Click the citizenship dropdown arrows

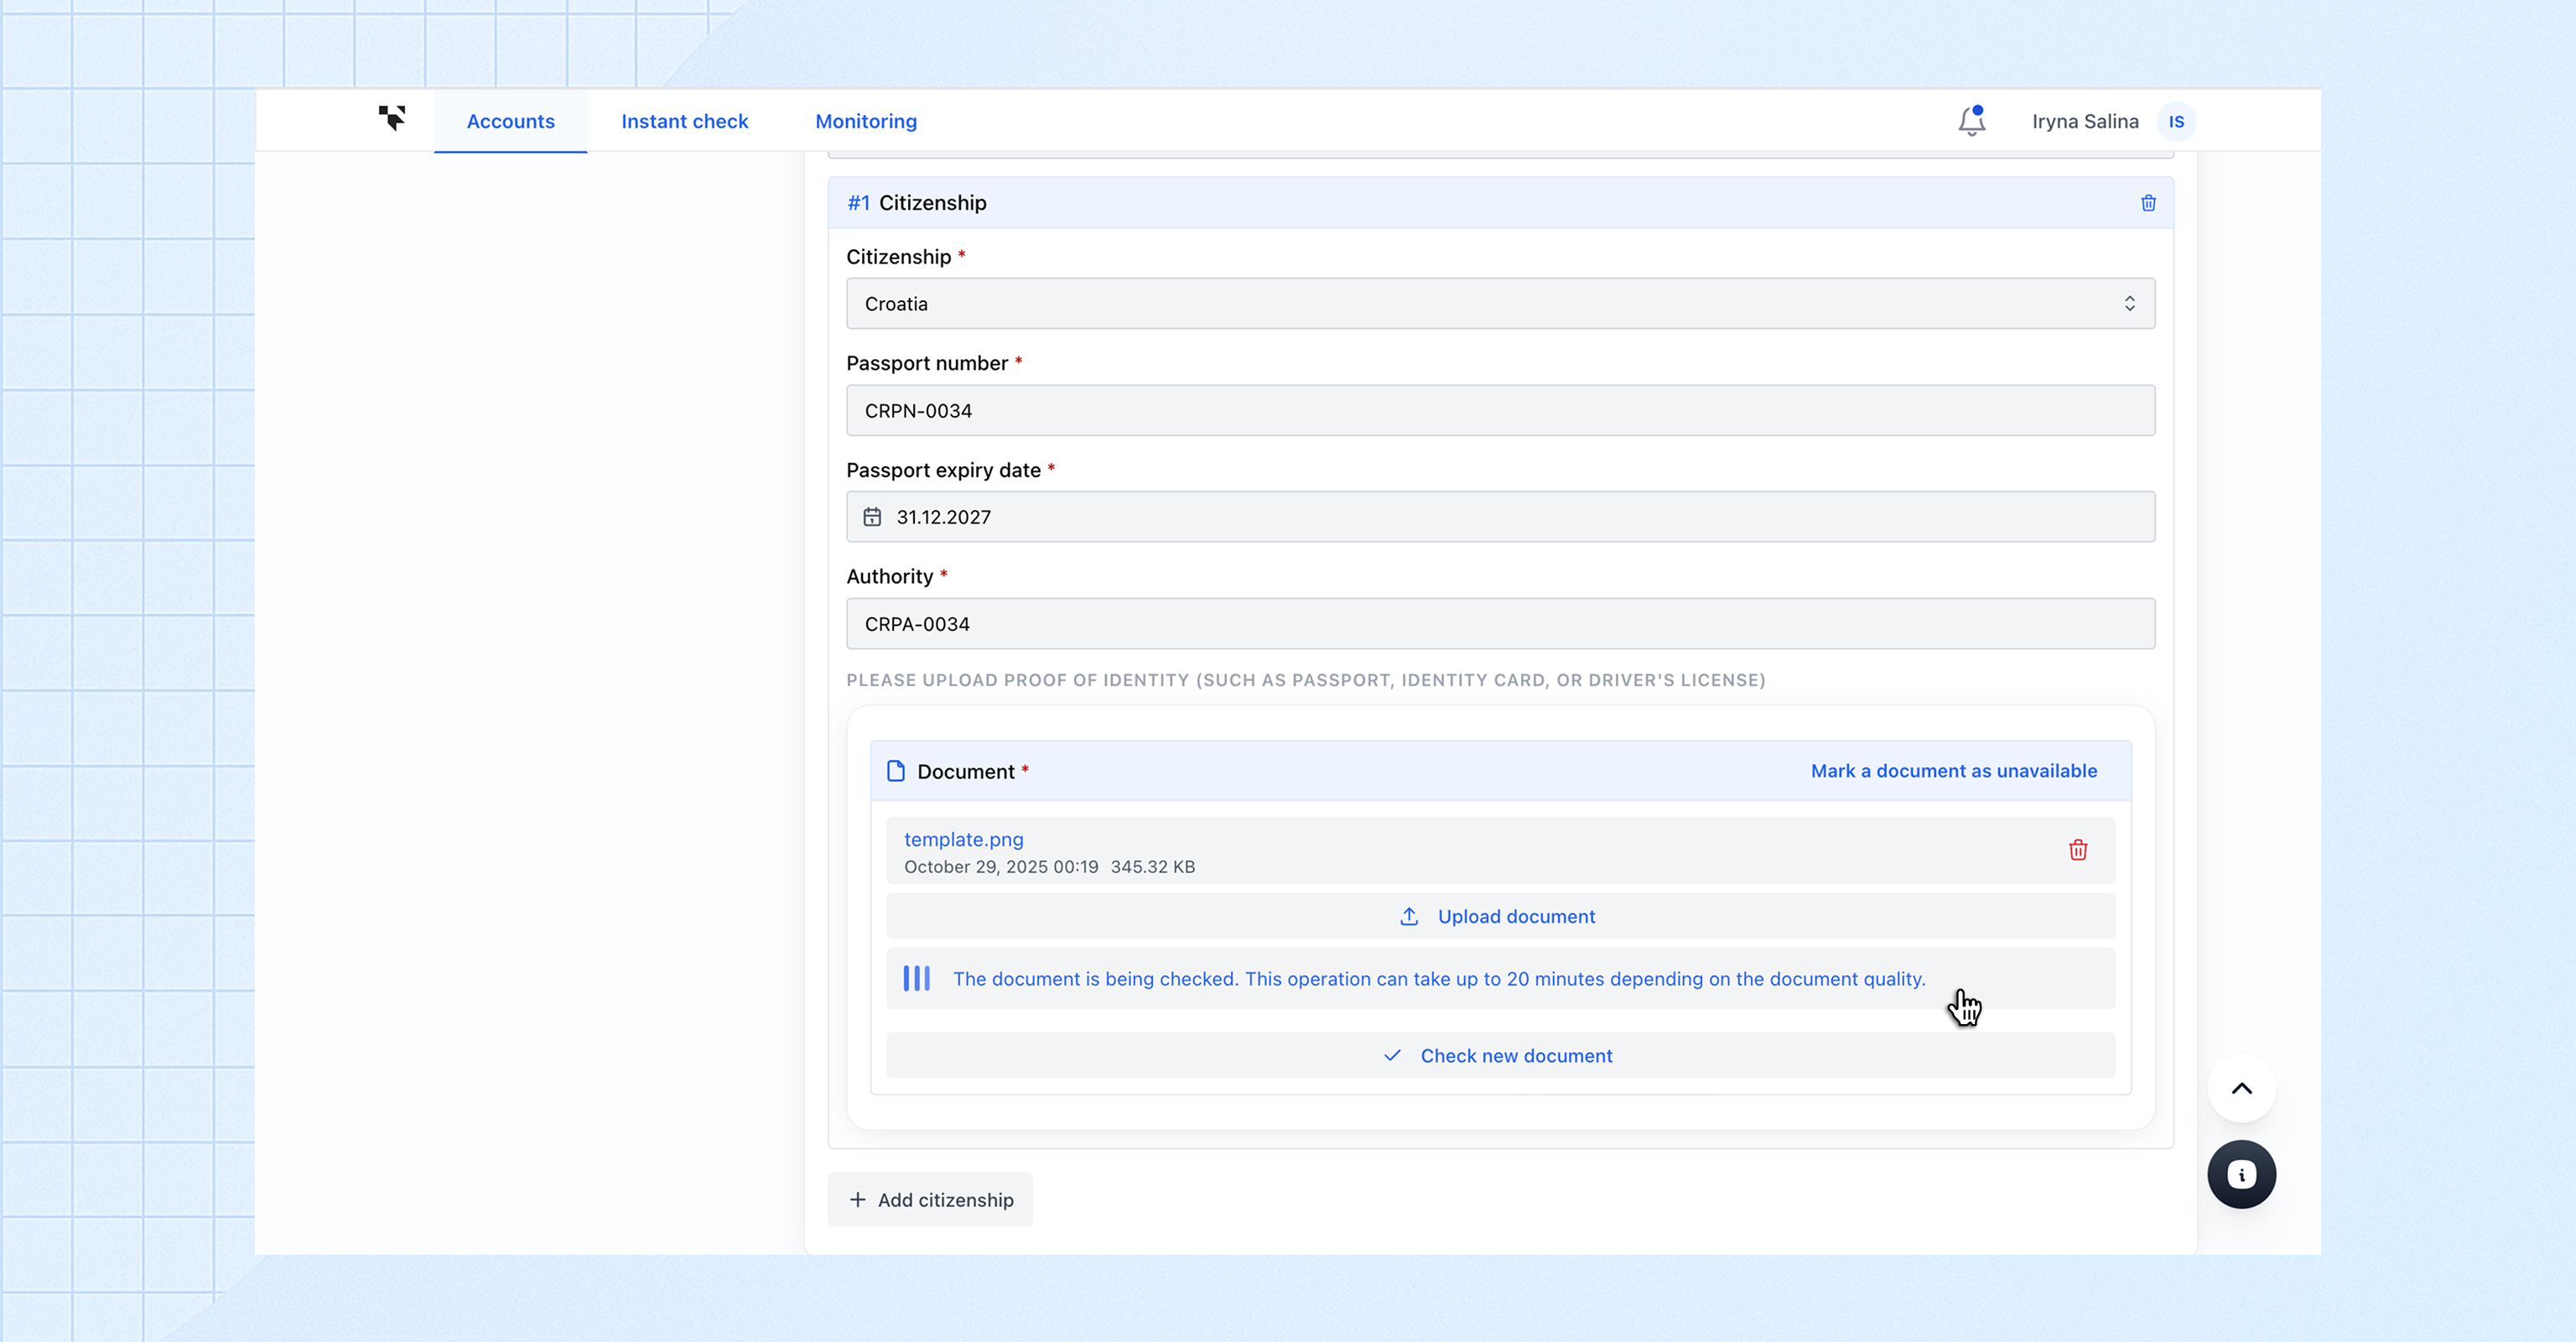[2129, 304]
